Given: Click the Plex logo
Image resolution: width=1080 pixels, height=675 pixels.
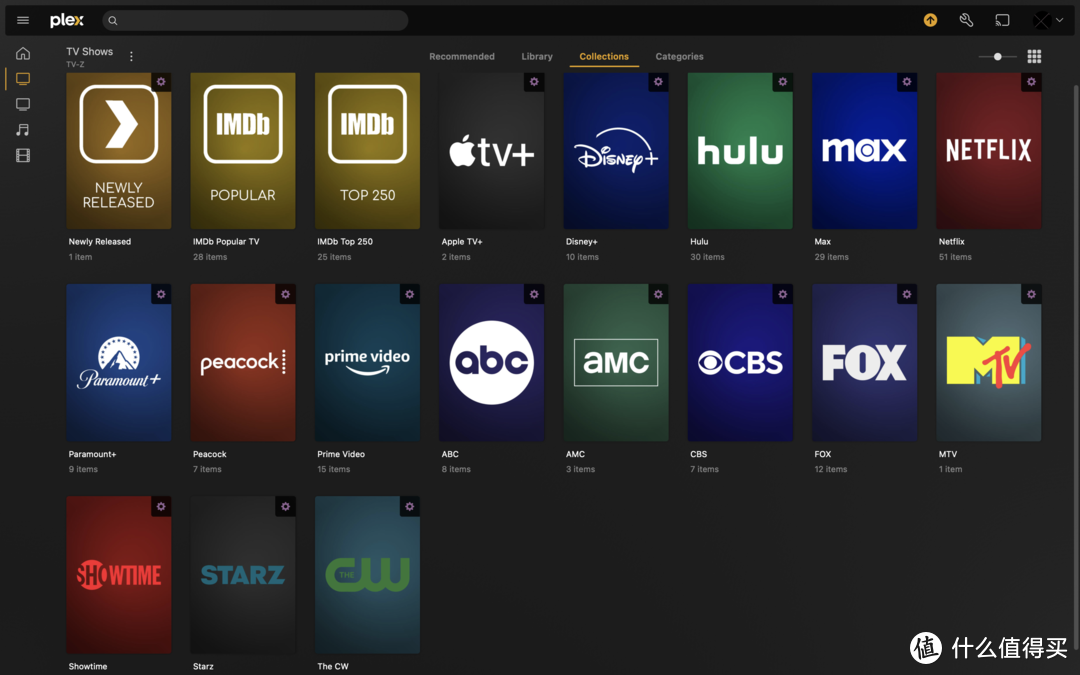Looking at the screenshot, I should (x=67, y=21).
